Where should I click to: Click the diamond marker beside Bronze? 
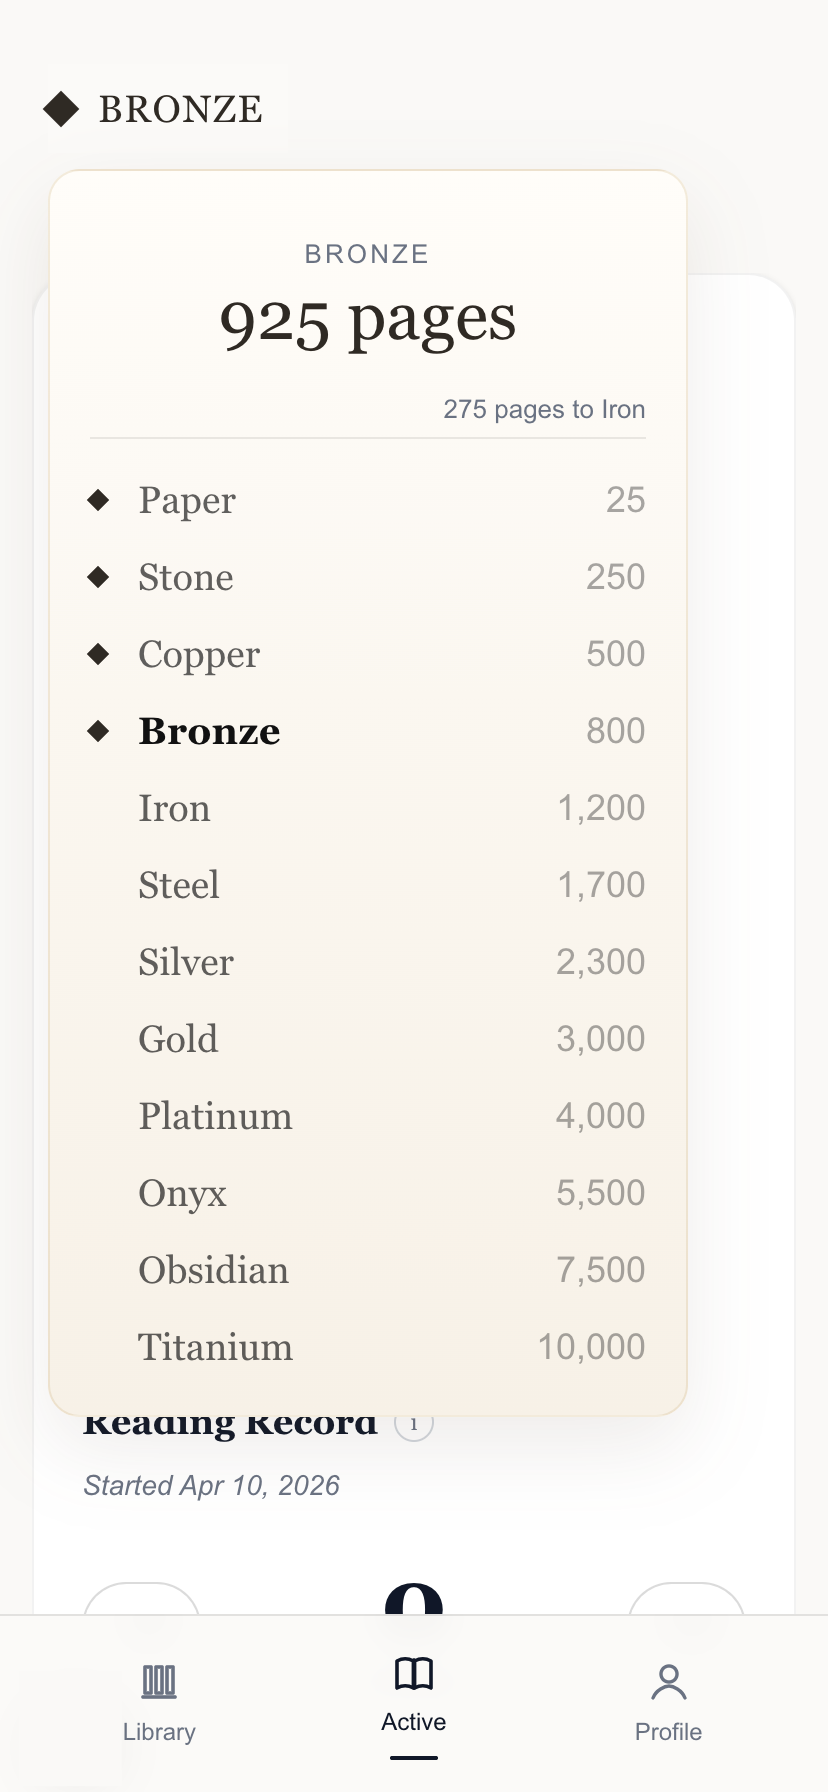[98, 731]
